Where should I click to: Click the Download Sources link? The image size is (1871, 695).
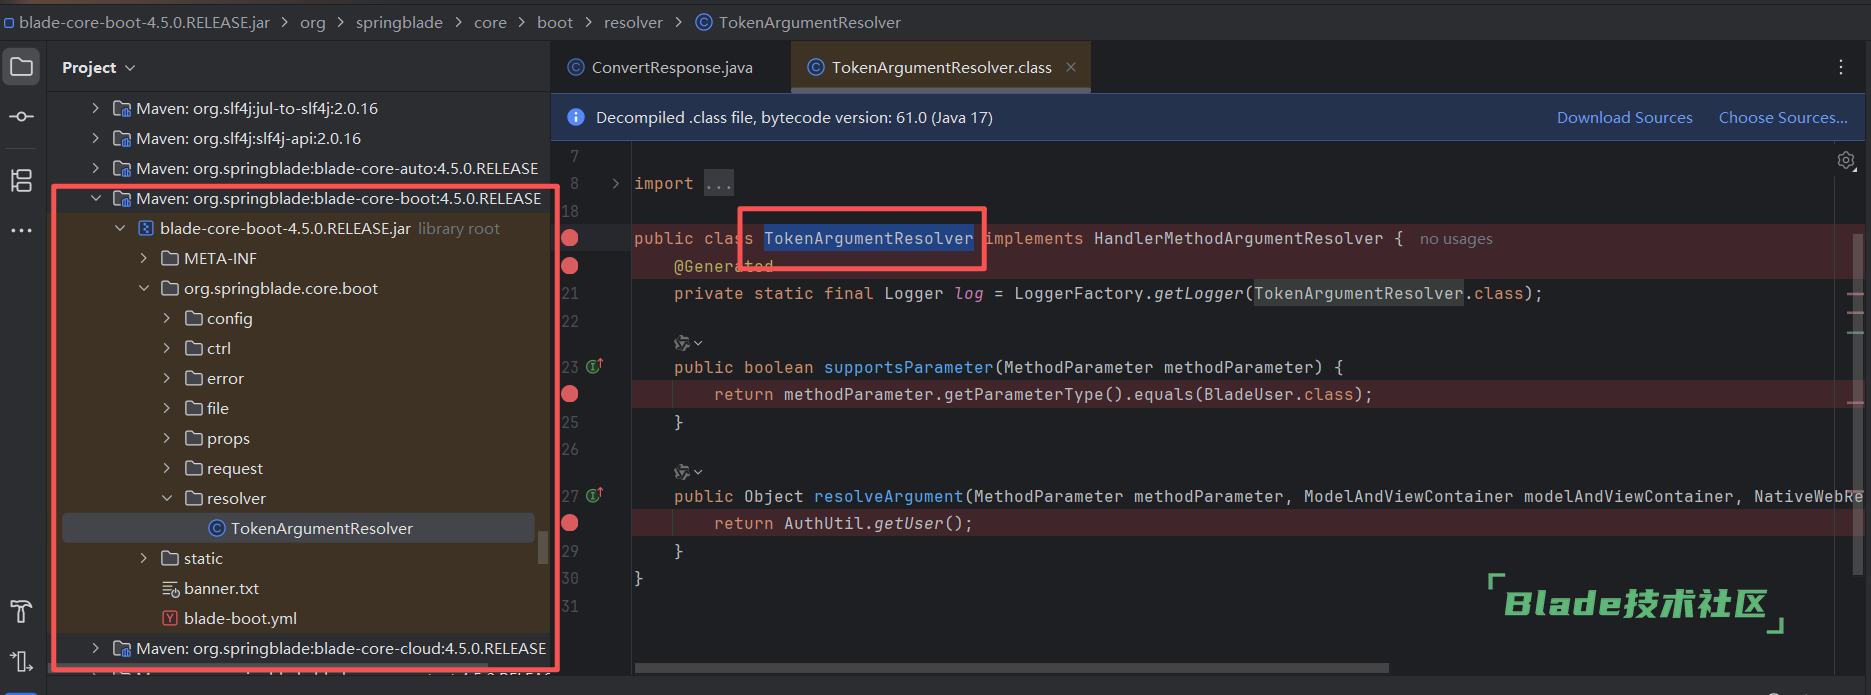tap(1624, 118)
